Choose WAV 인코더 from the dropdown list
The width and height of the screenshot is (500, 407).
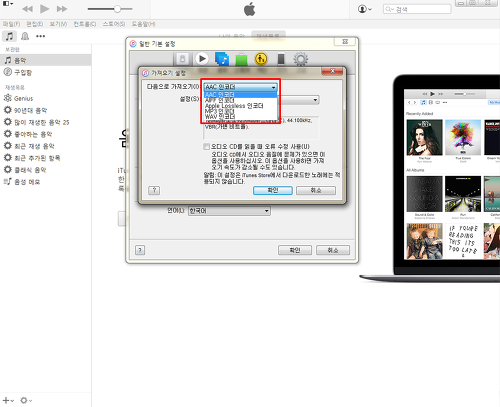pos(240,116)
